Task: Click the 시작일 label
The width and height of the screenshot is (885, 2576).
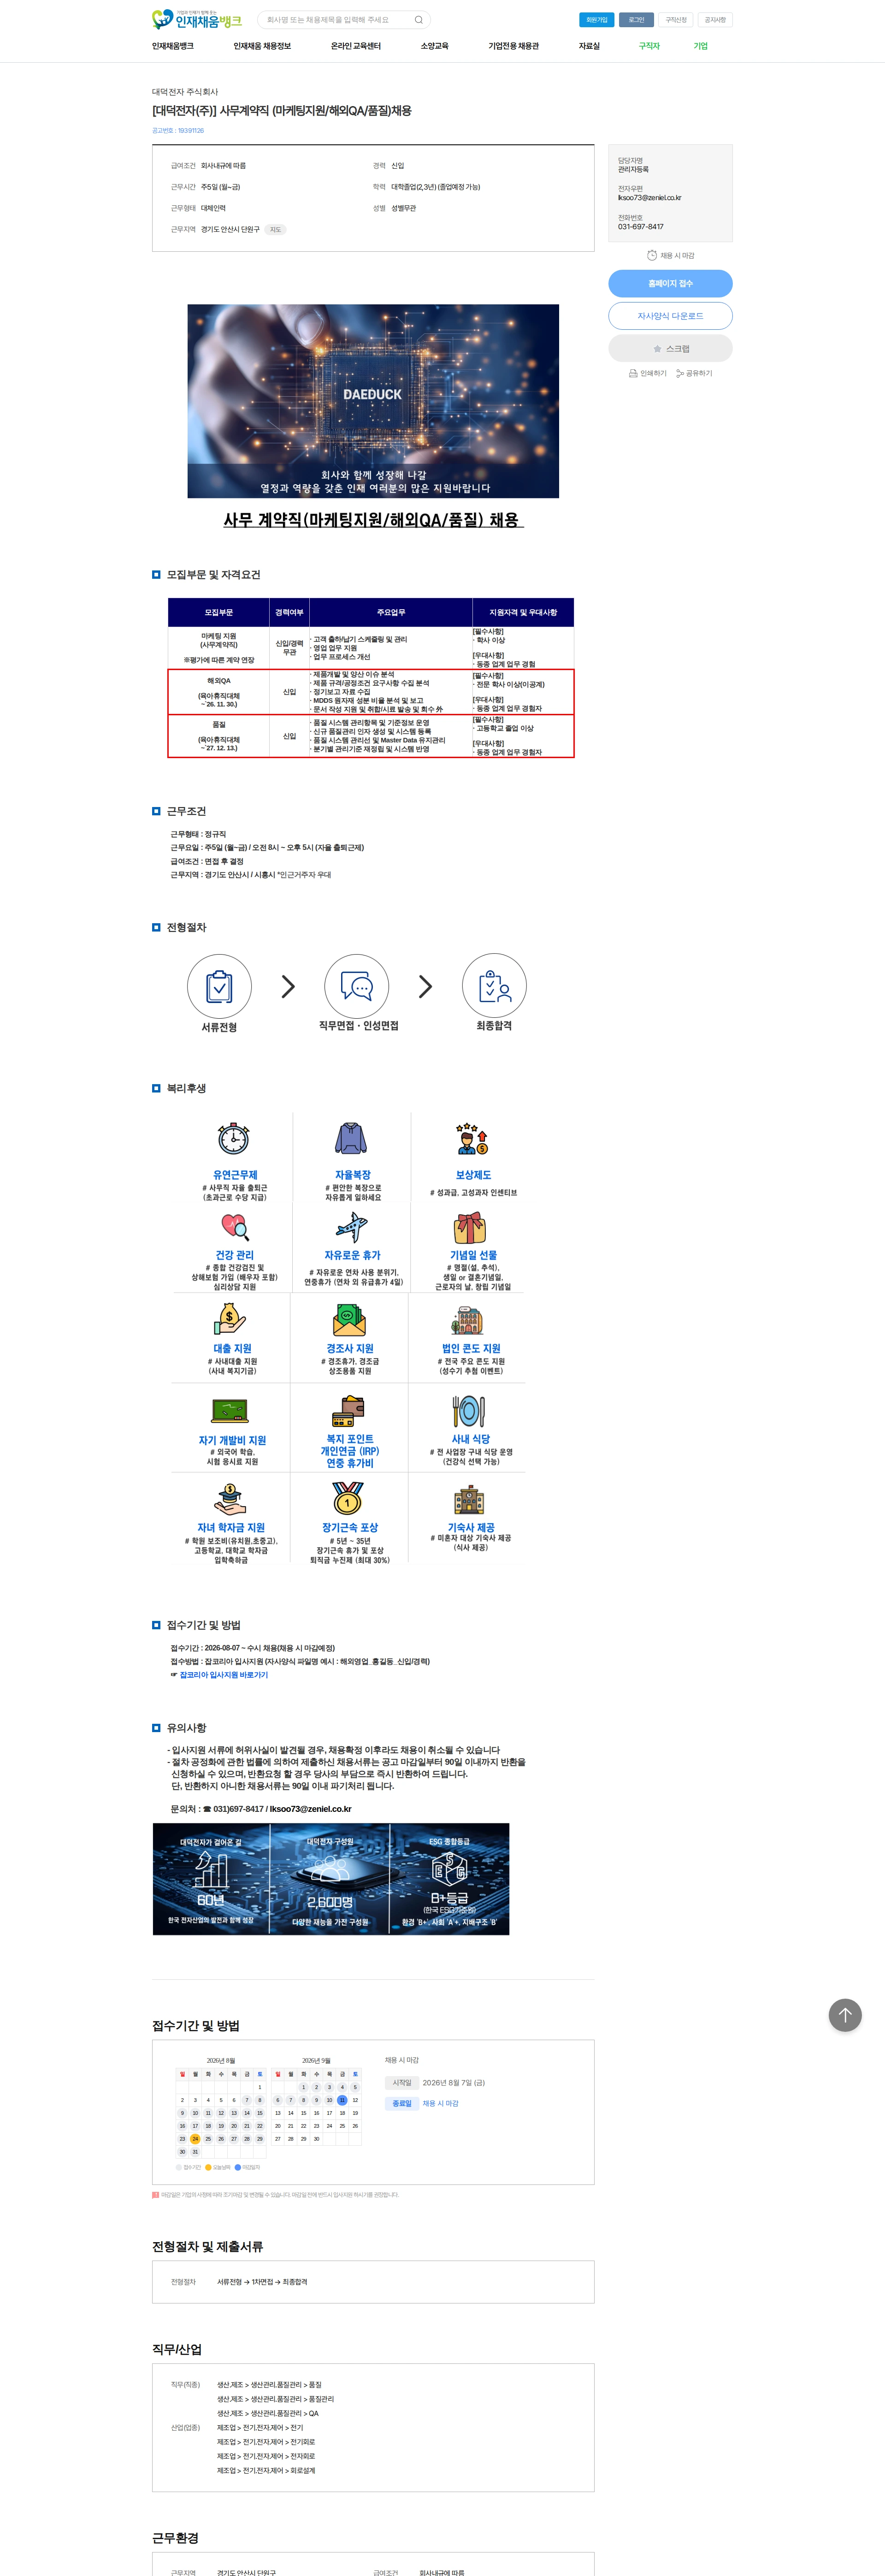Action: click(x=402, y=2082)
